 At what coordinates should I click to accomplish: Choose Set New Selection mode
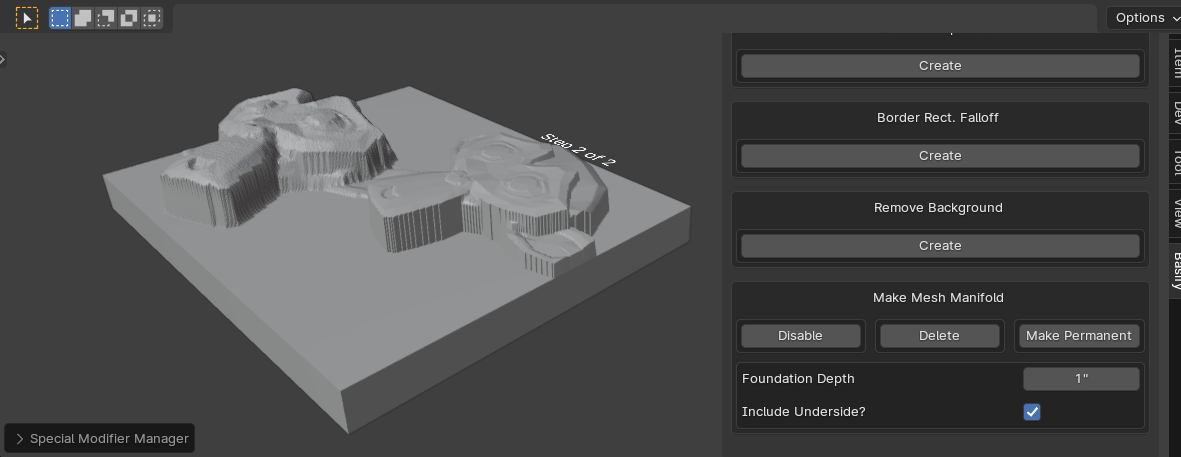tap(61, 18)
